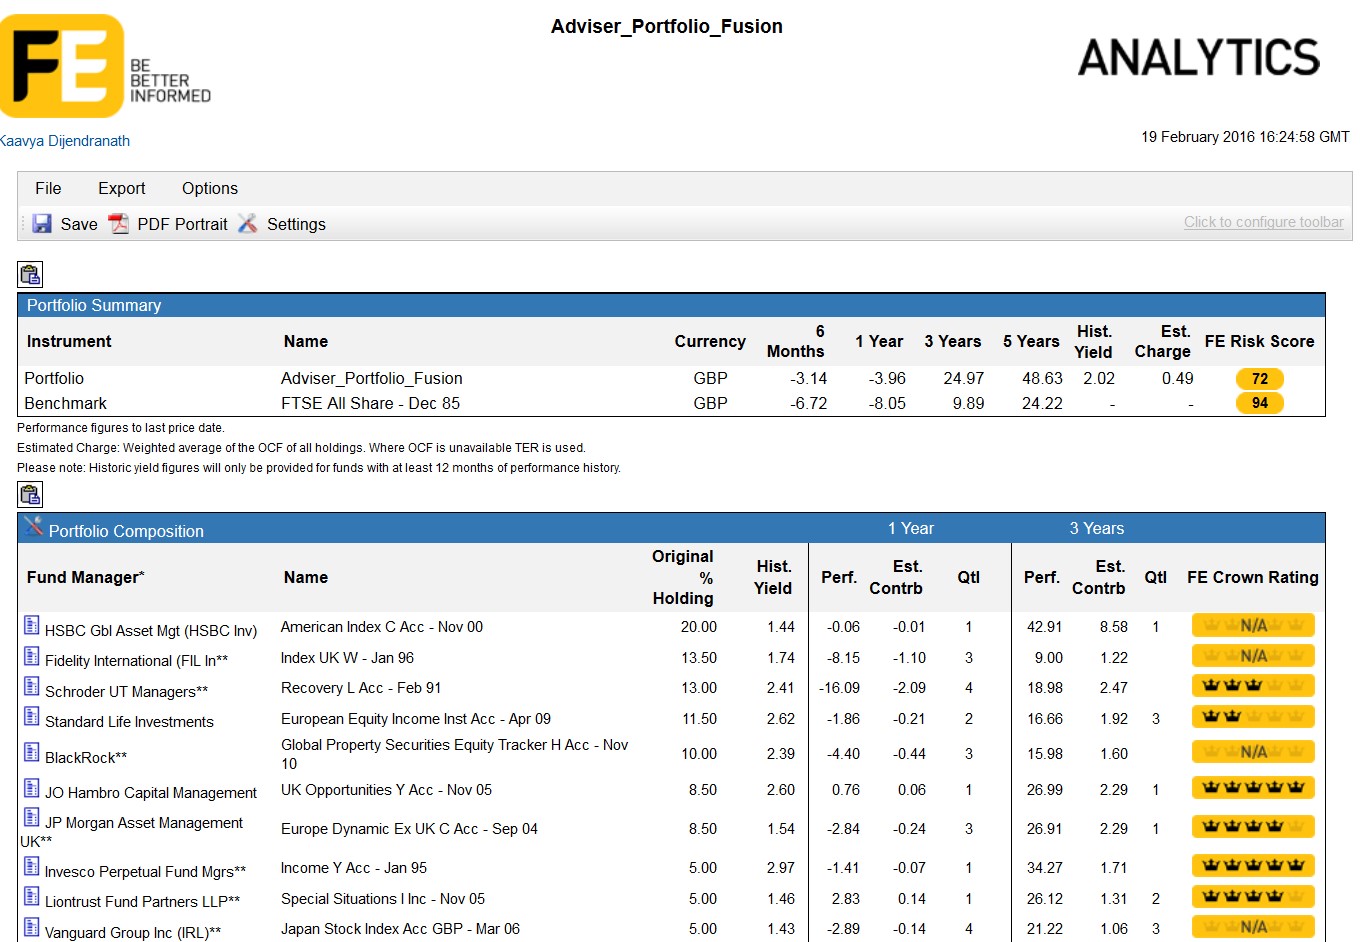Click Benchmark 6 Months value -6.72
The width and height of the screenshot is (1360, 942).
pos(808,403)
